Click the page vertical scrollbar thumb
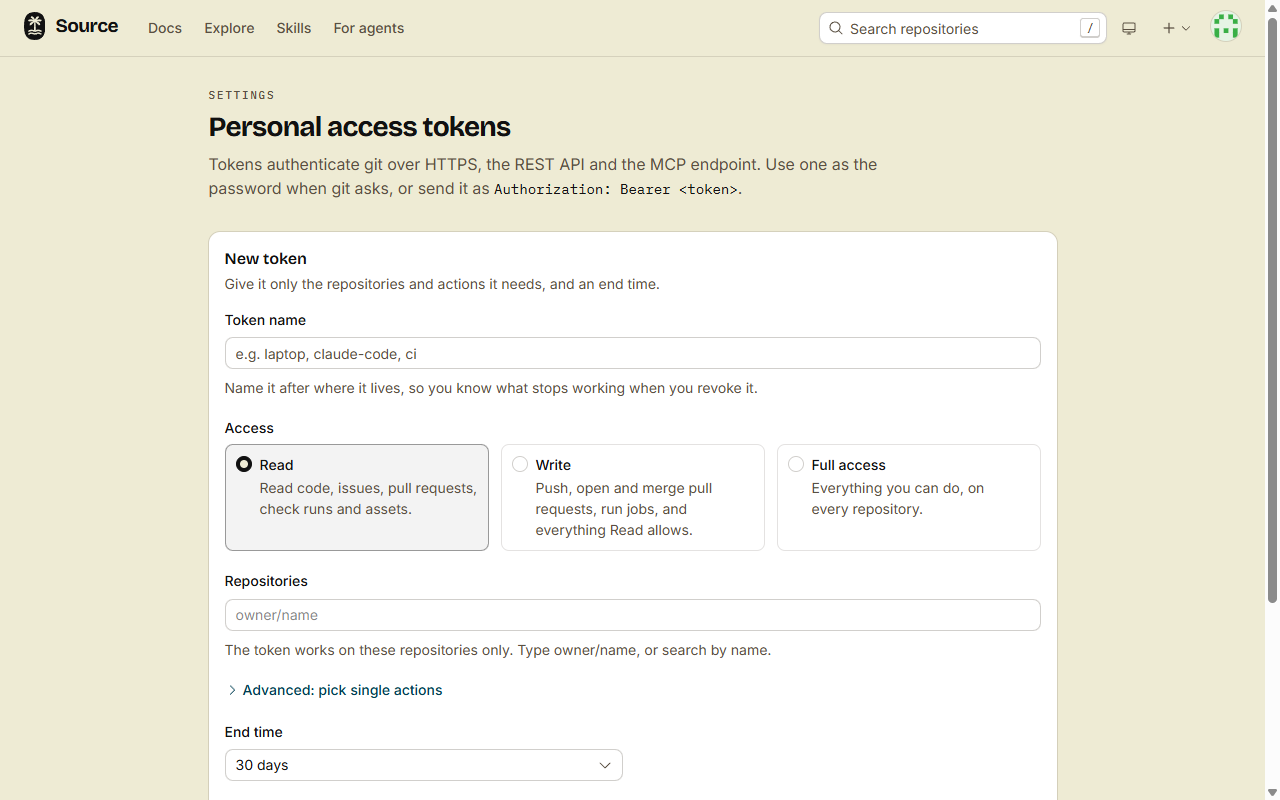Viewport: 1280px width, 800px height. (1272, 310)
